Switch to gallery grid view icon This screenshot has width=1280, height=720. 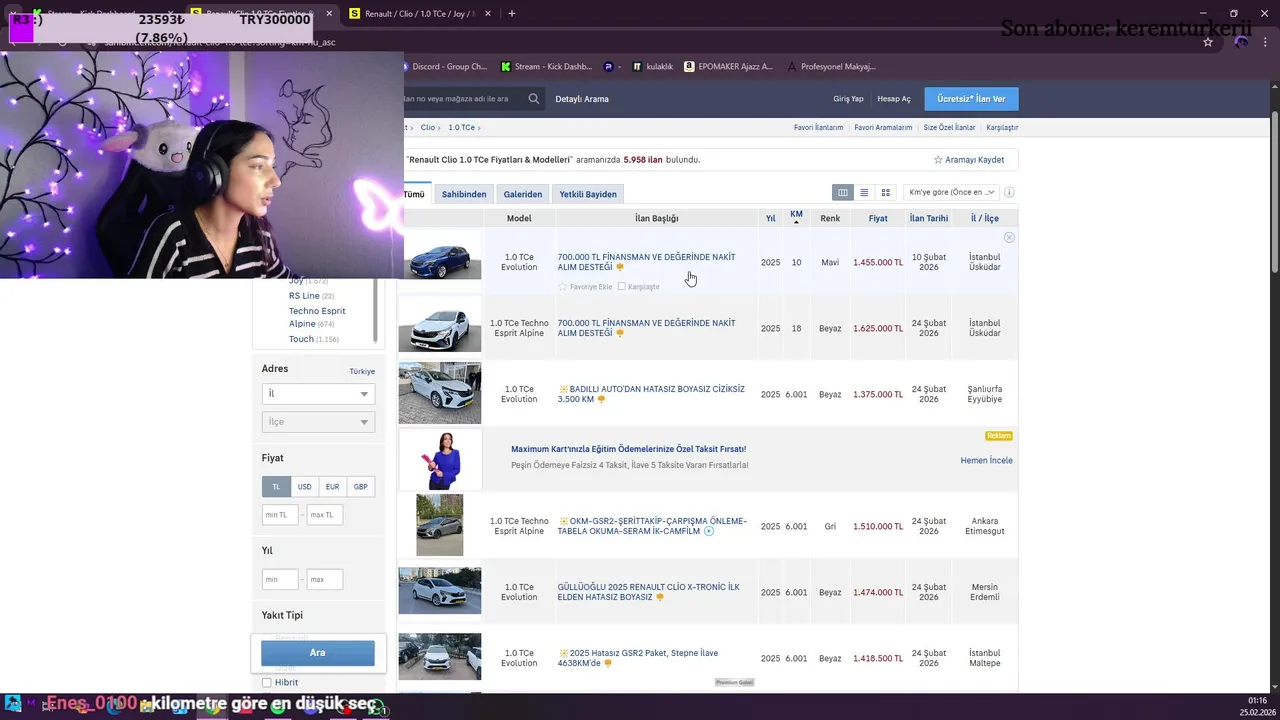coord(885,192)
